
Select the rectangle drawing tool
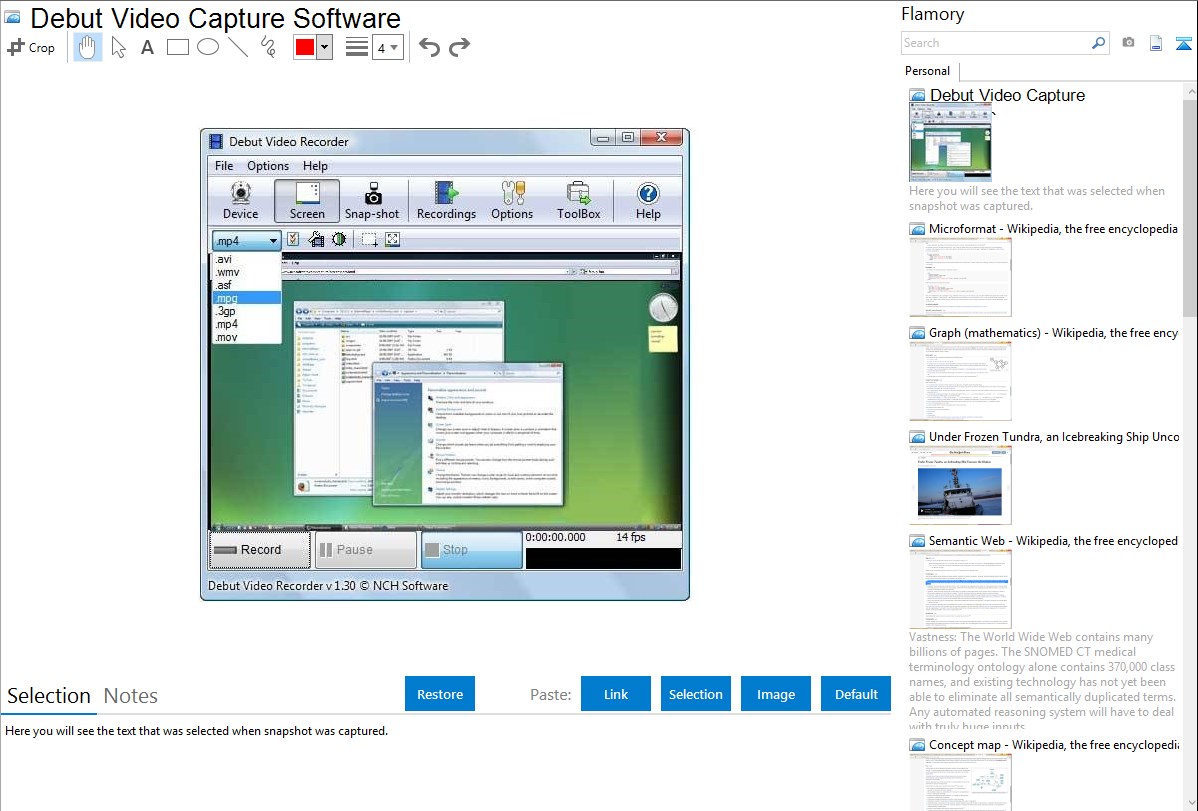177,47
